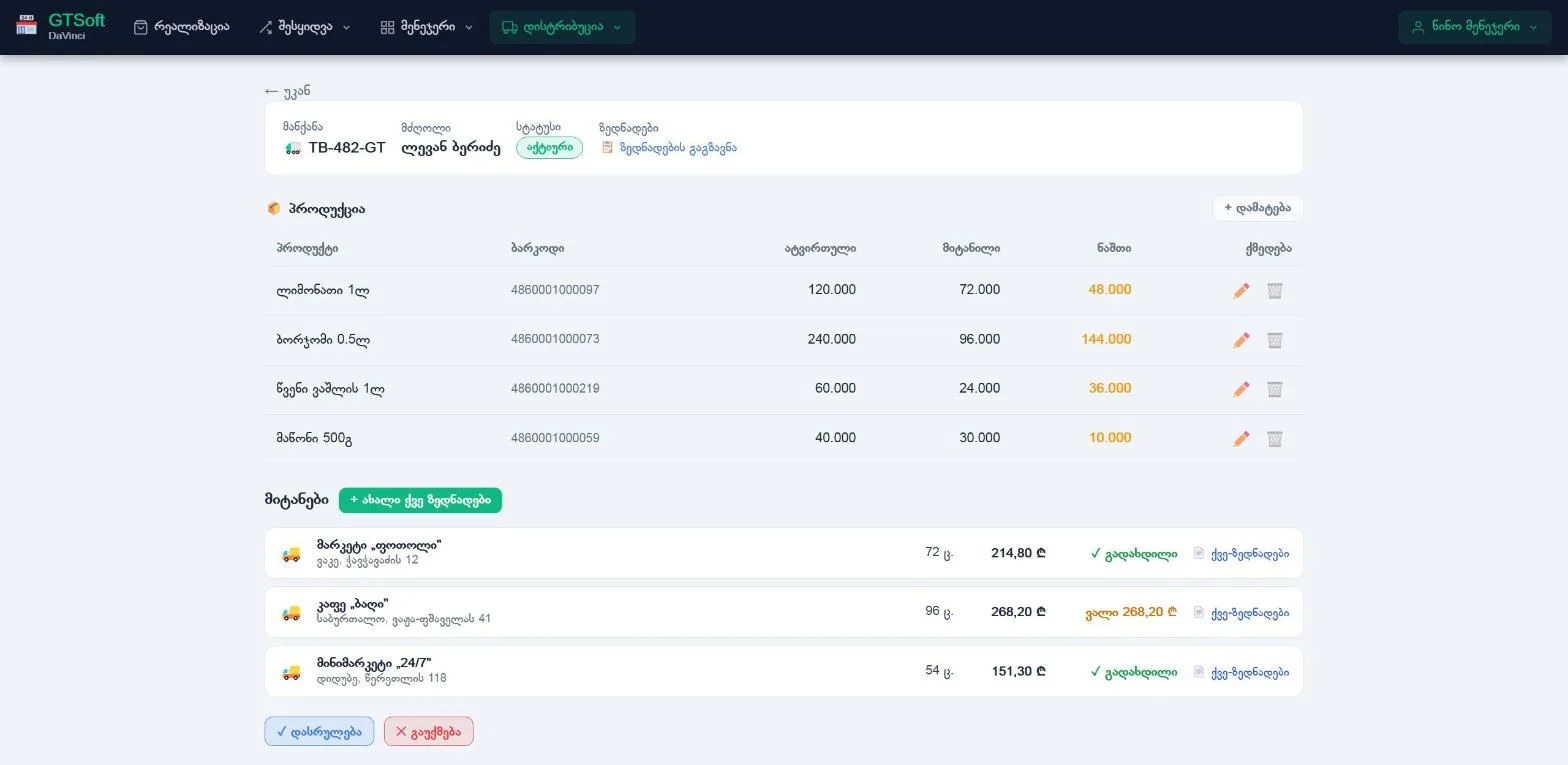The width and height of the screenshot is (1568, 765).
Task: Click the truck icon of მინიმარკეტი „24/7"
Action: pyautogui.click(x=291, y=672)
